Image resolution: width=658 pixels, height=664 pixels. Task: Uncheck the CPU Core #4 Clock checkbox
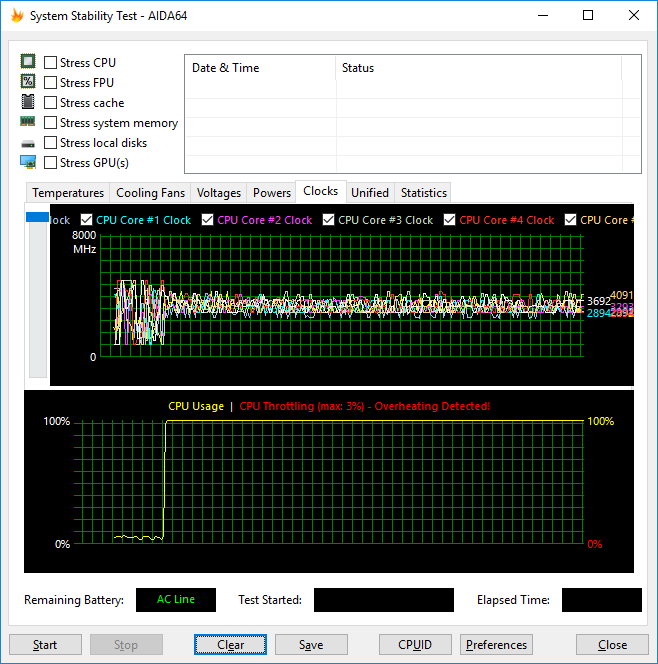450,220
